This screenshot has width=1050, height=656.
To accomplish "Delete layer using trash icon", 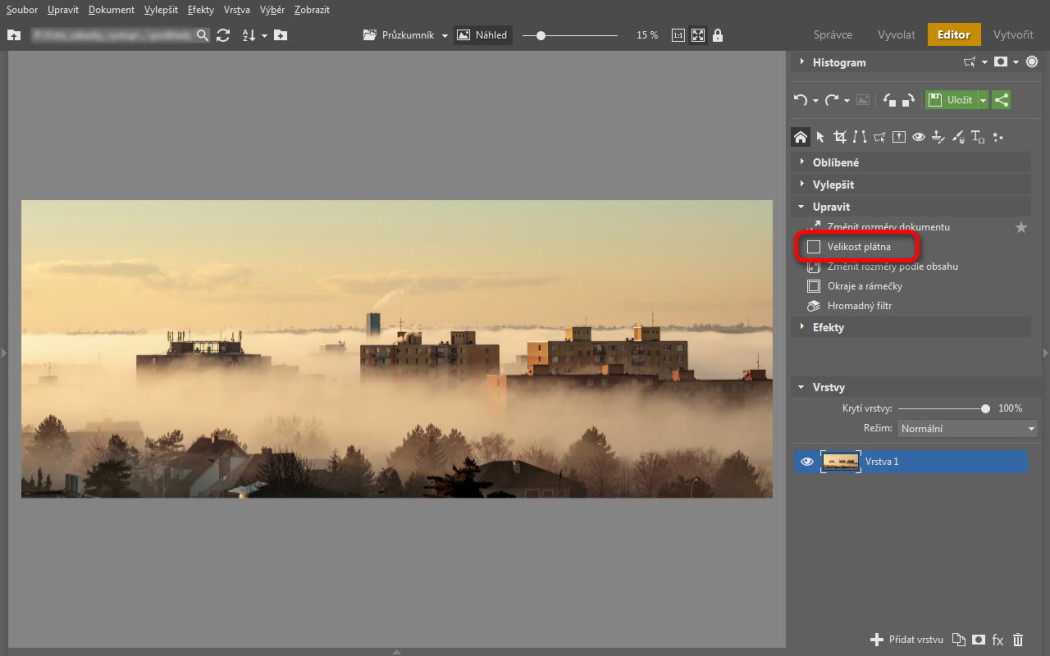I will [x=1018, y=639].
